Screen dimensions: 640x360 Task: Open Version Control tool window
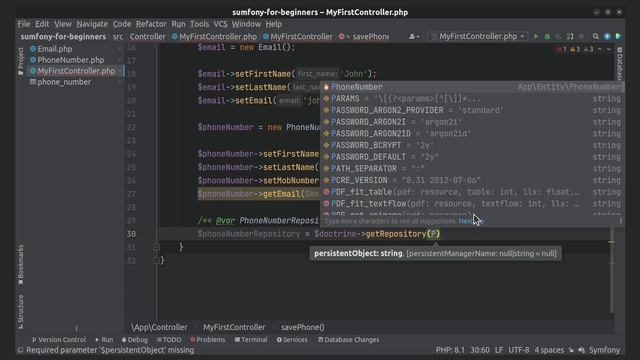(59, 340)
